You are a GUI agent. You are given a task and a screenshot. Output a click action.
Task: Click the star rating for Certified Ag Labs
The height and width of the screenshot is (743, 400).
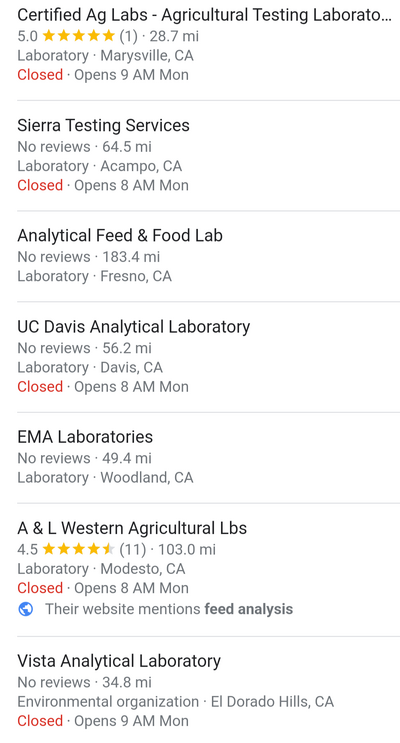[79, 36]
